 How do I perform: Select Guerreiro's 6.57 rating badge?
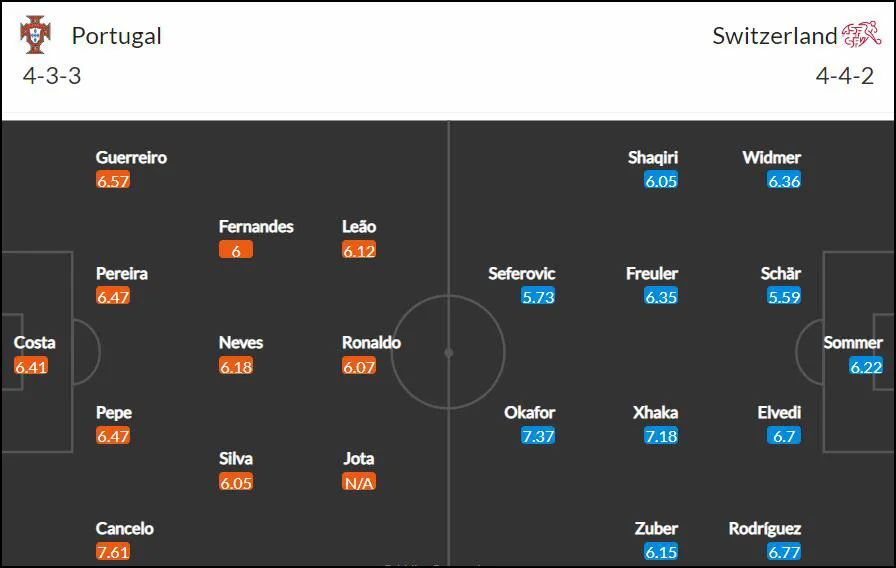pyautogui.click(x=113, y=181)
